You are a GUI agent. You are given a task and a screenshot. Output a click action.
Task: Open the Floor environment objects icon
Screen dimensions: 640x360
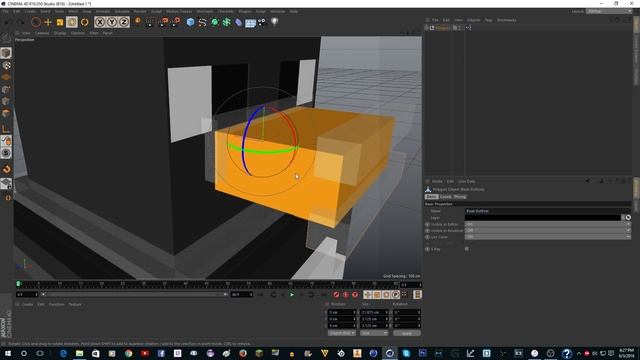click(x=250, y=22)
